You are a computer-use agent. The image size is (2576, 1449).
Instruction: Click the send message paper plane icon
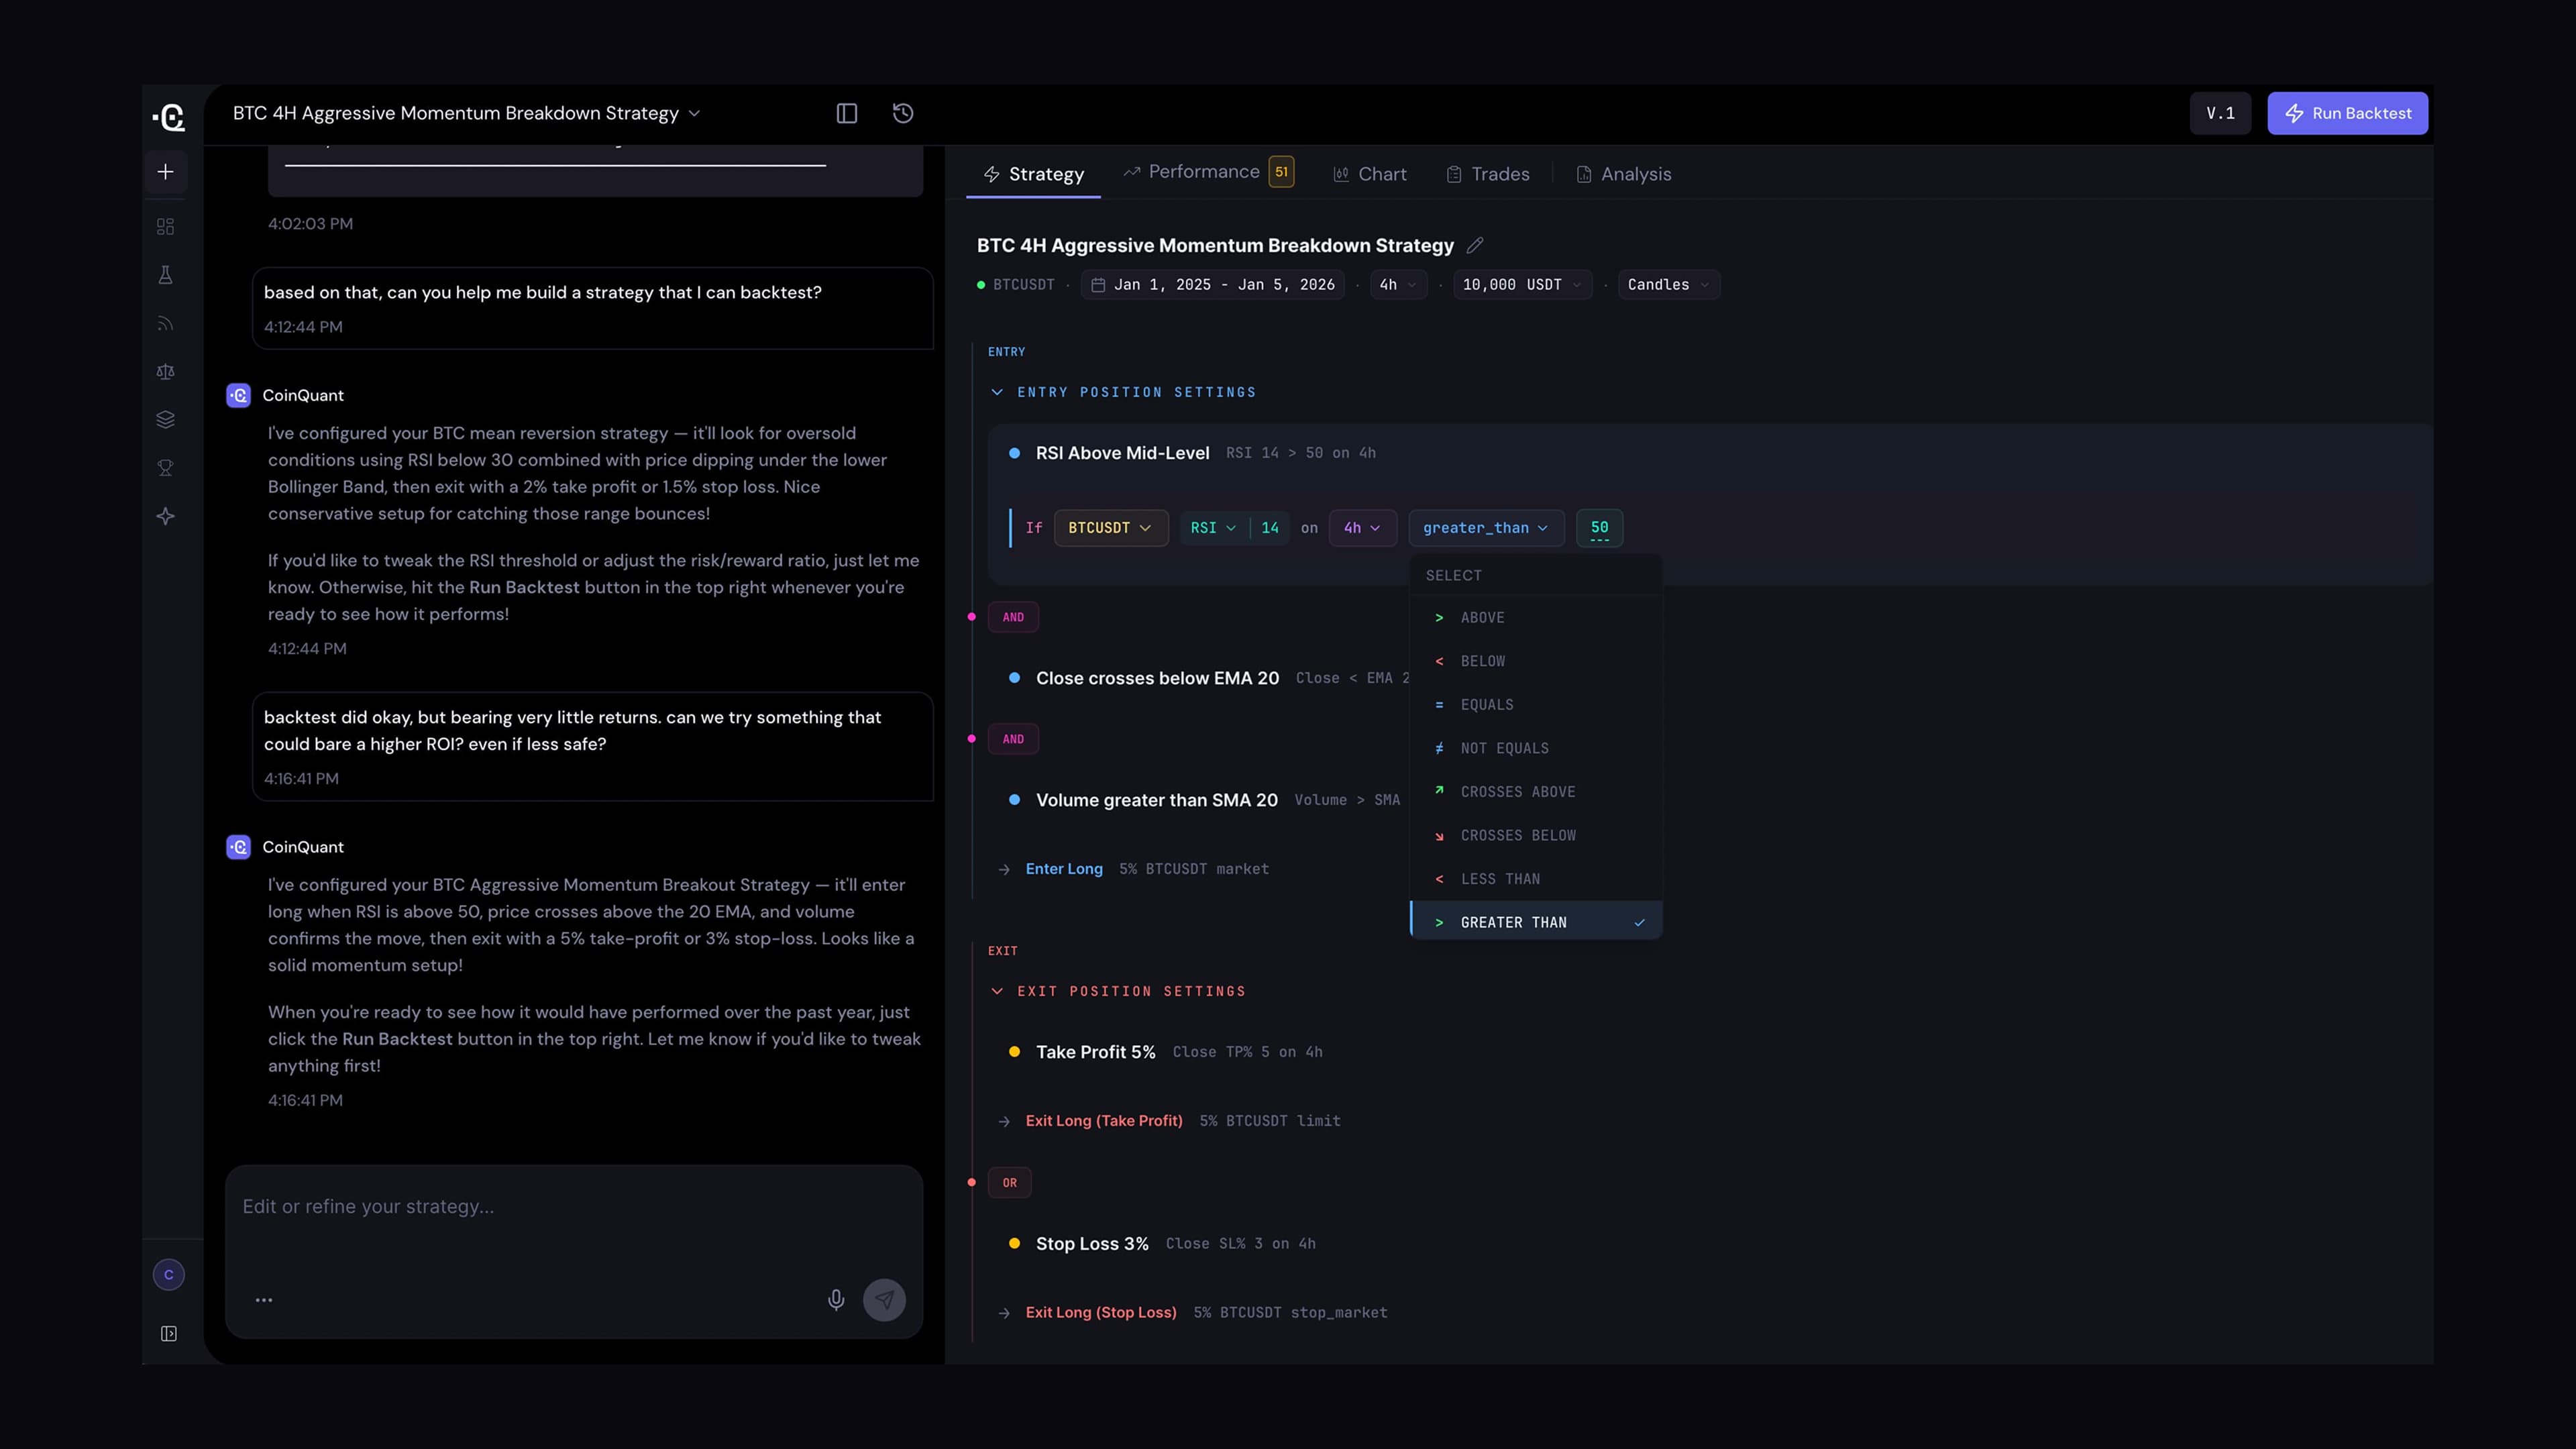(884, 1300)
